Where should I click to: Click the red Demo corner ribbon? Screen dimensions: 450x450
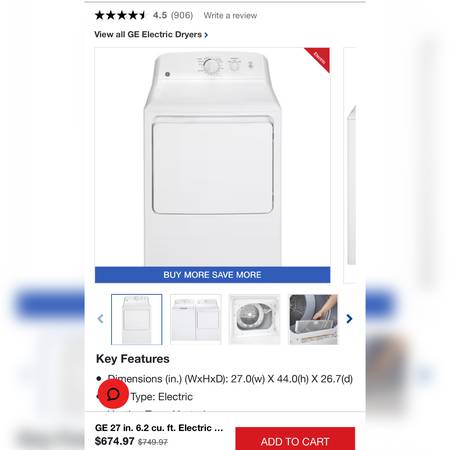(x=320, y=58)
